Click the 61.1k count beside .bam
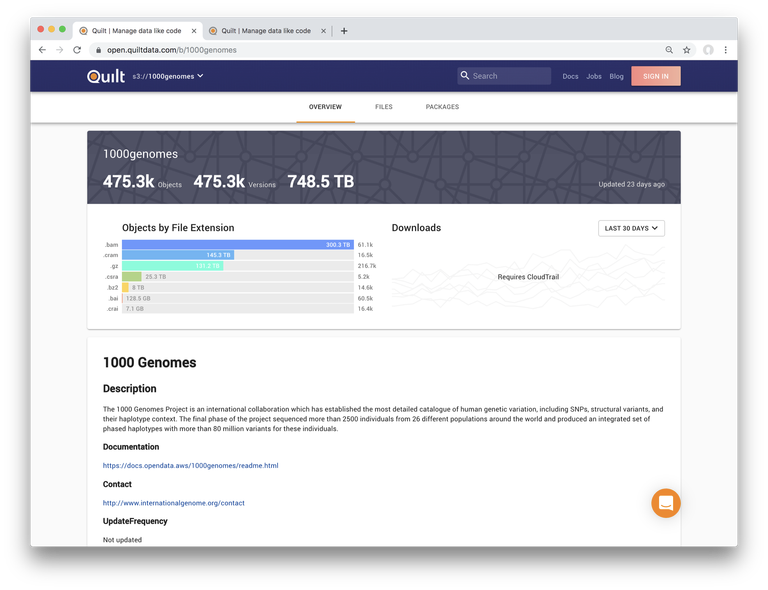Image resolution: width=768 pixels, height=590 pixels. pos(365,244)
